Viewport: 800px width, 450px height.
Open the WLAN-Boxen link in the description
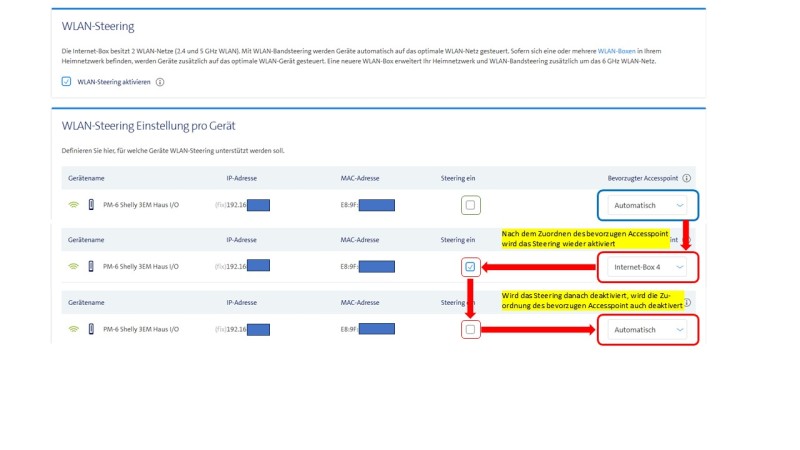click(620, 49)
